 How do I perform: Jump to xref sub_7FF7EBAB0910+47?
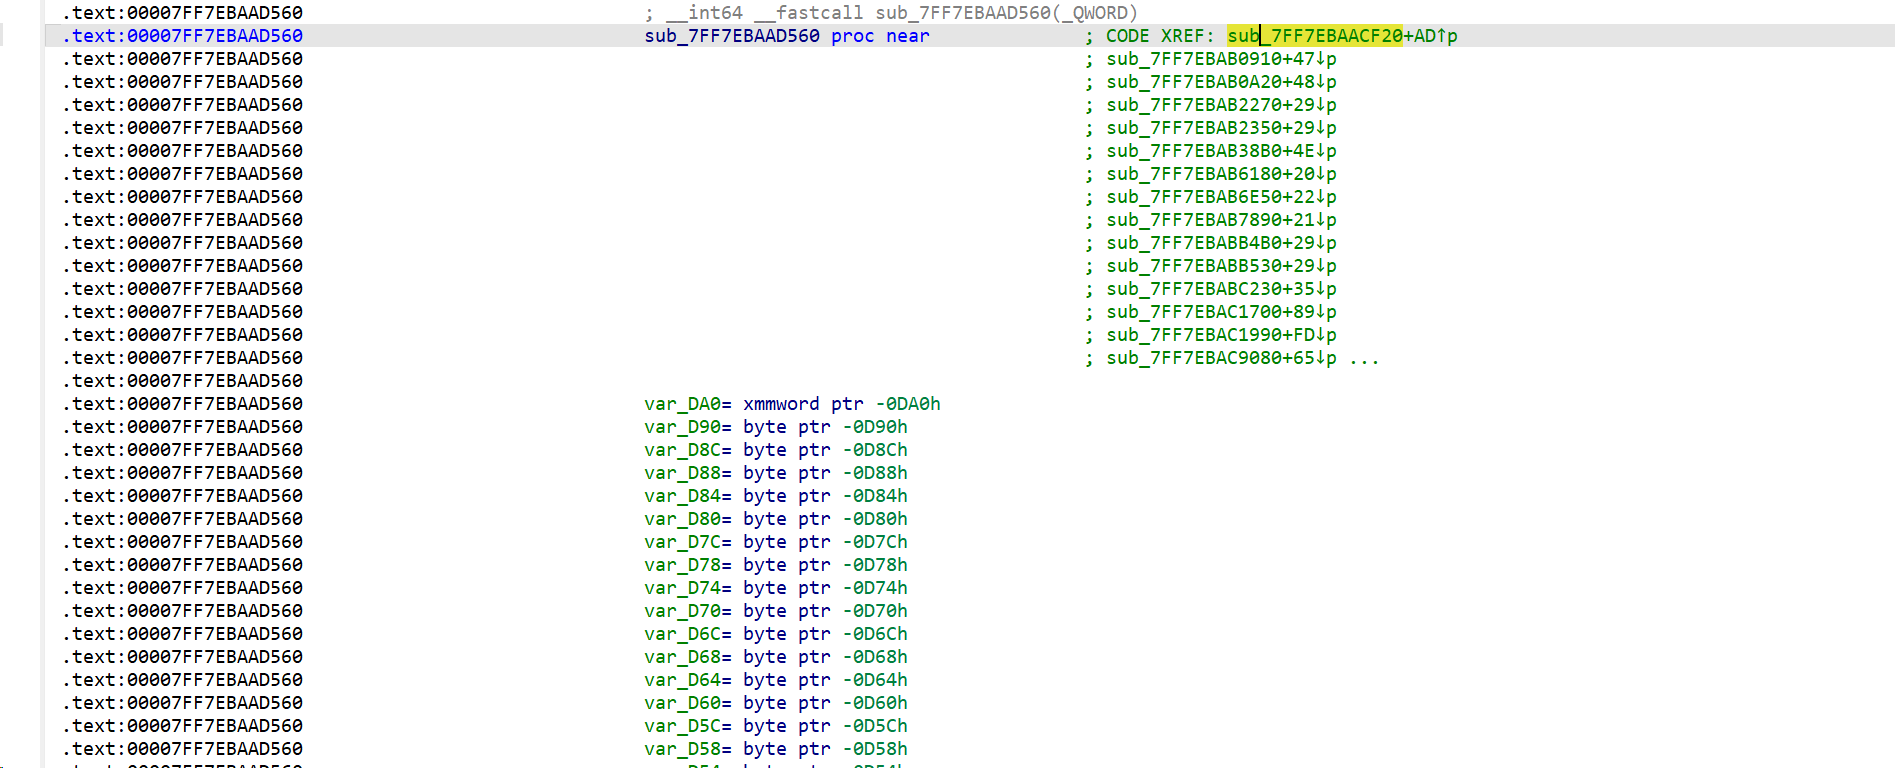coord(1220,59)
